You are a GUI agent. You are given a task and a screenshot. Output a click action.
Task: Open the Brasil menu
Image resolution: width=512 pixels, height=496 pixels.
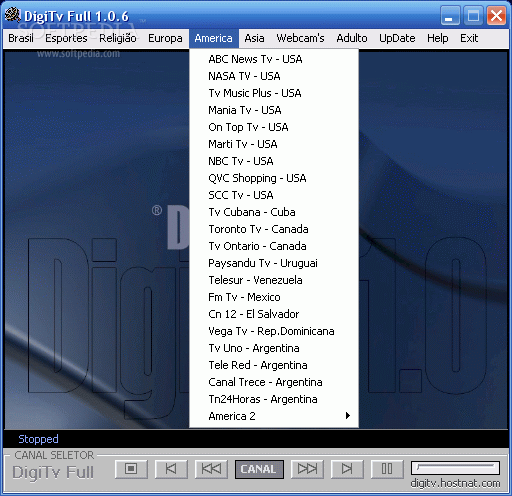click(x=21, y=38)
